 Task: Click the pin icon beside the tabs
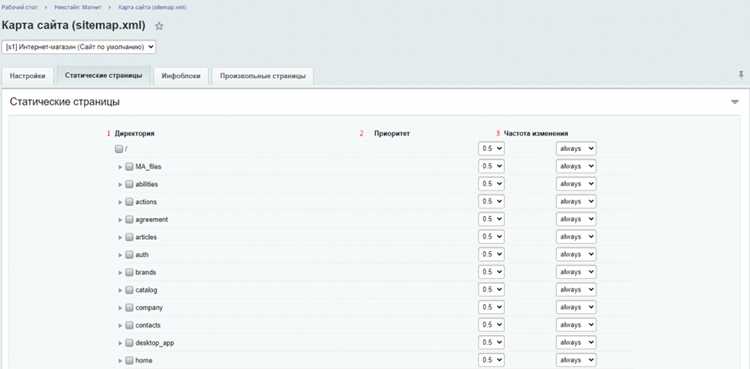coord(741,74)
